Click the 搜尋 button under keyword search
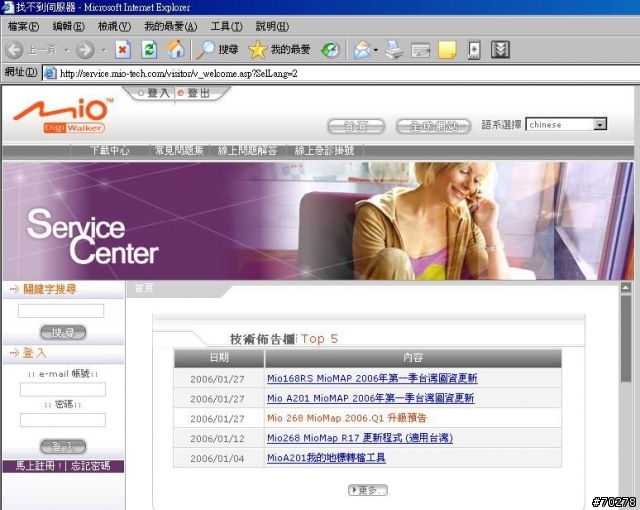 click(63, 333)
